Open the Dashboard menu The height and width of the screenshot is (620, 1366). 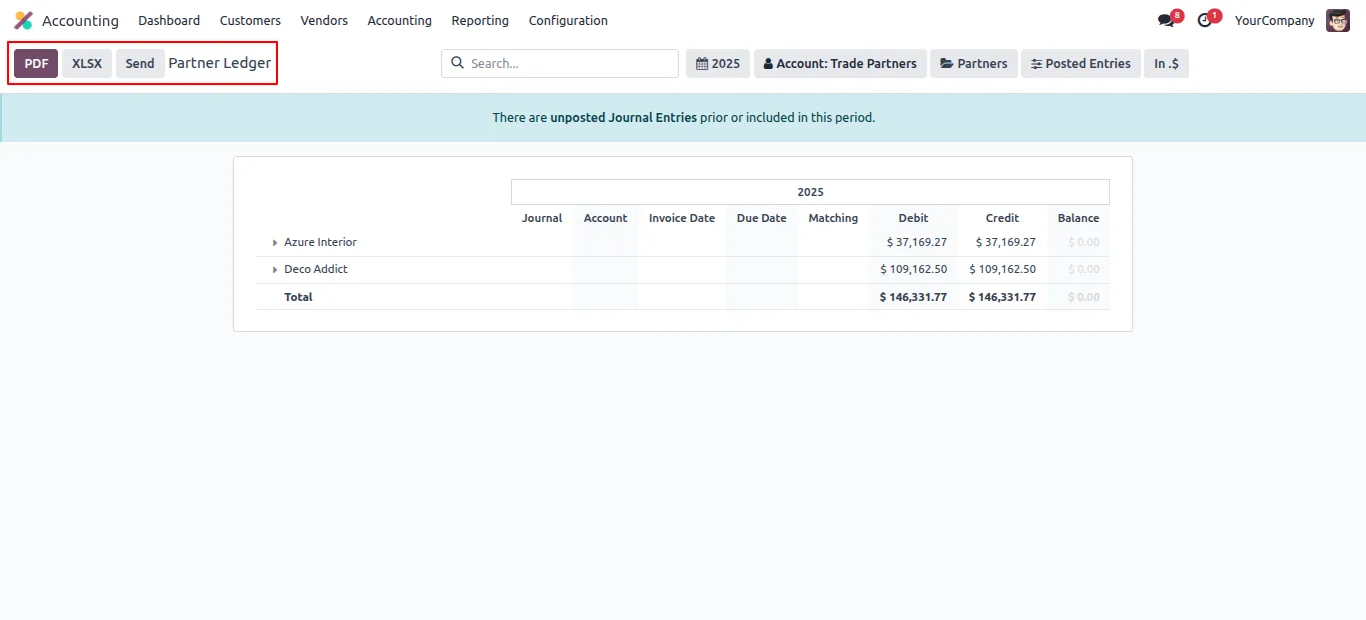pyautogui.click(x=169, y=20)
